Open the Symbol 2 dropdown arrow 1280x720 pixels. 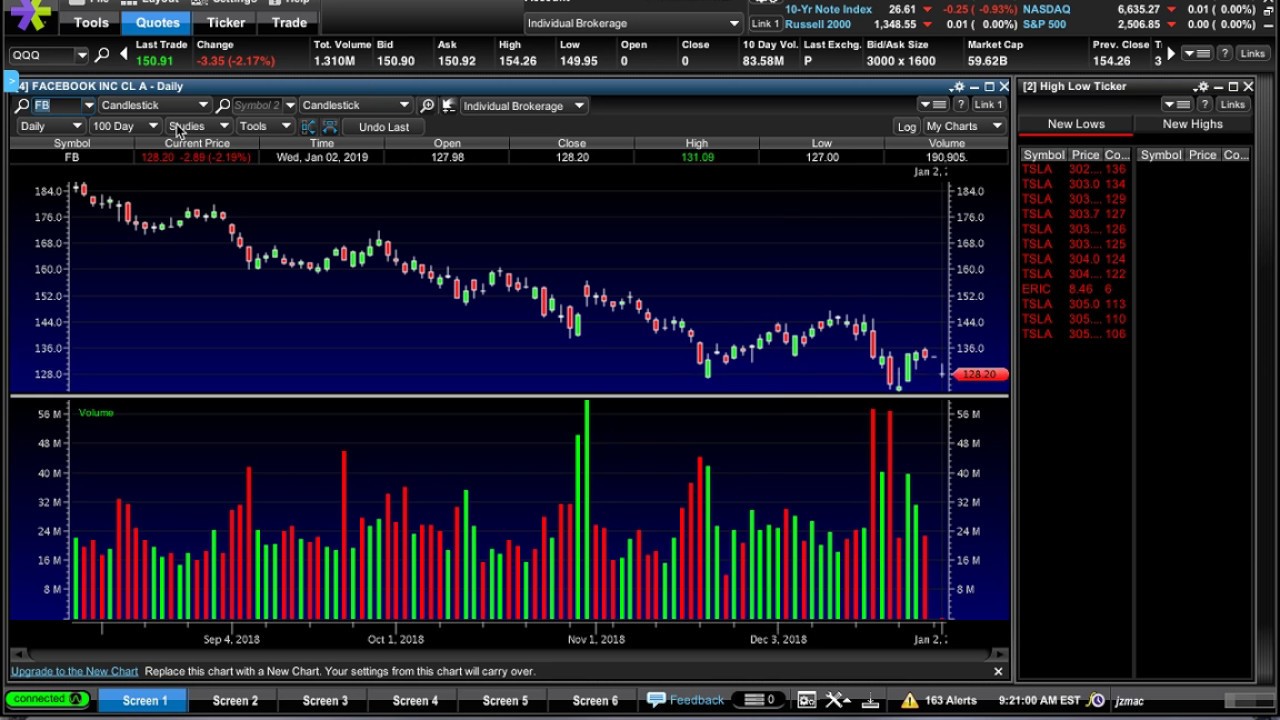tap(290, 105)
